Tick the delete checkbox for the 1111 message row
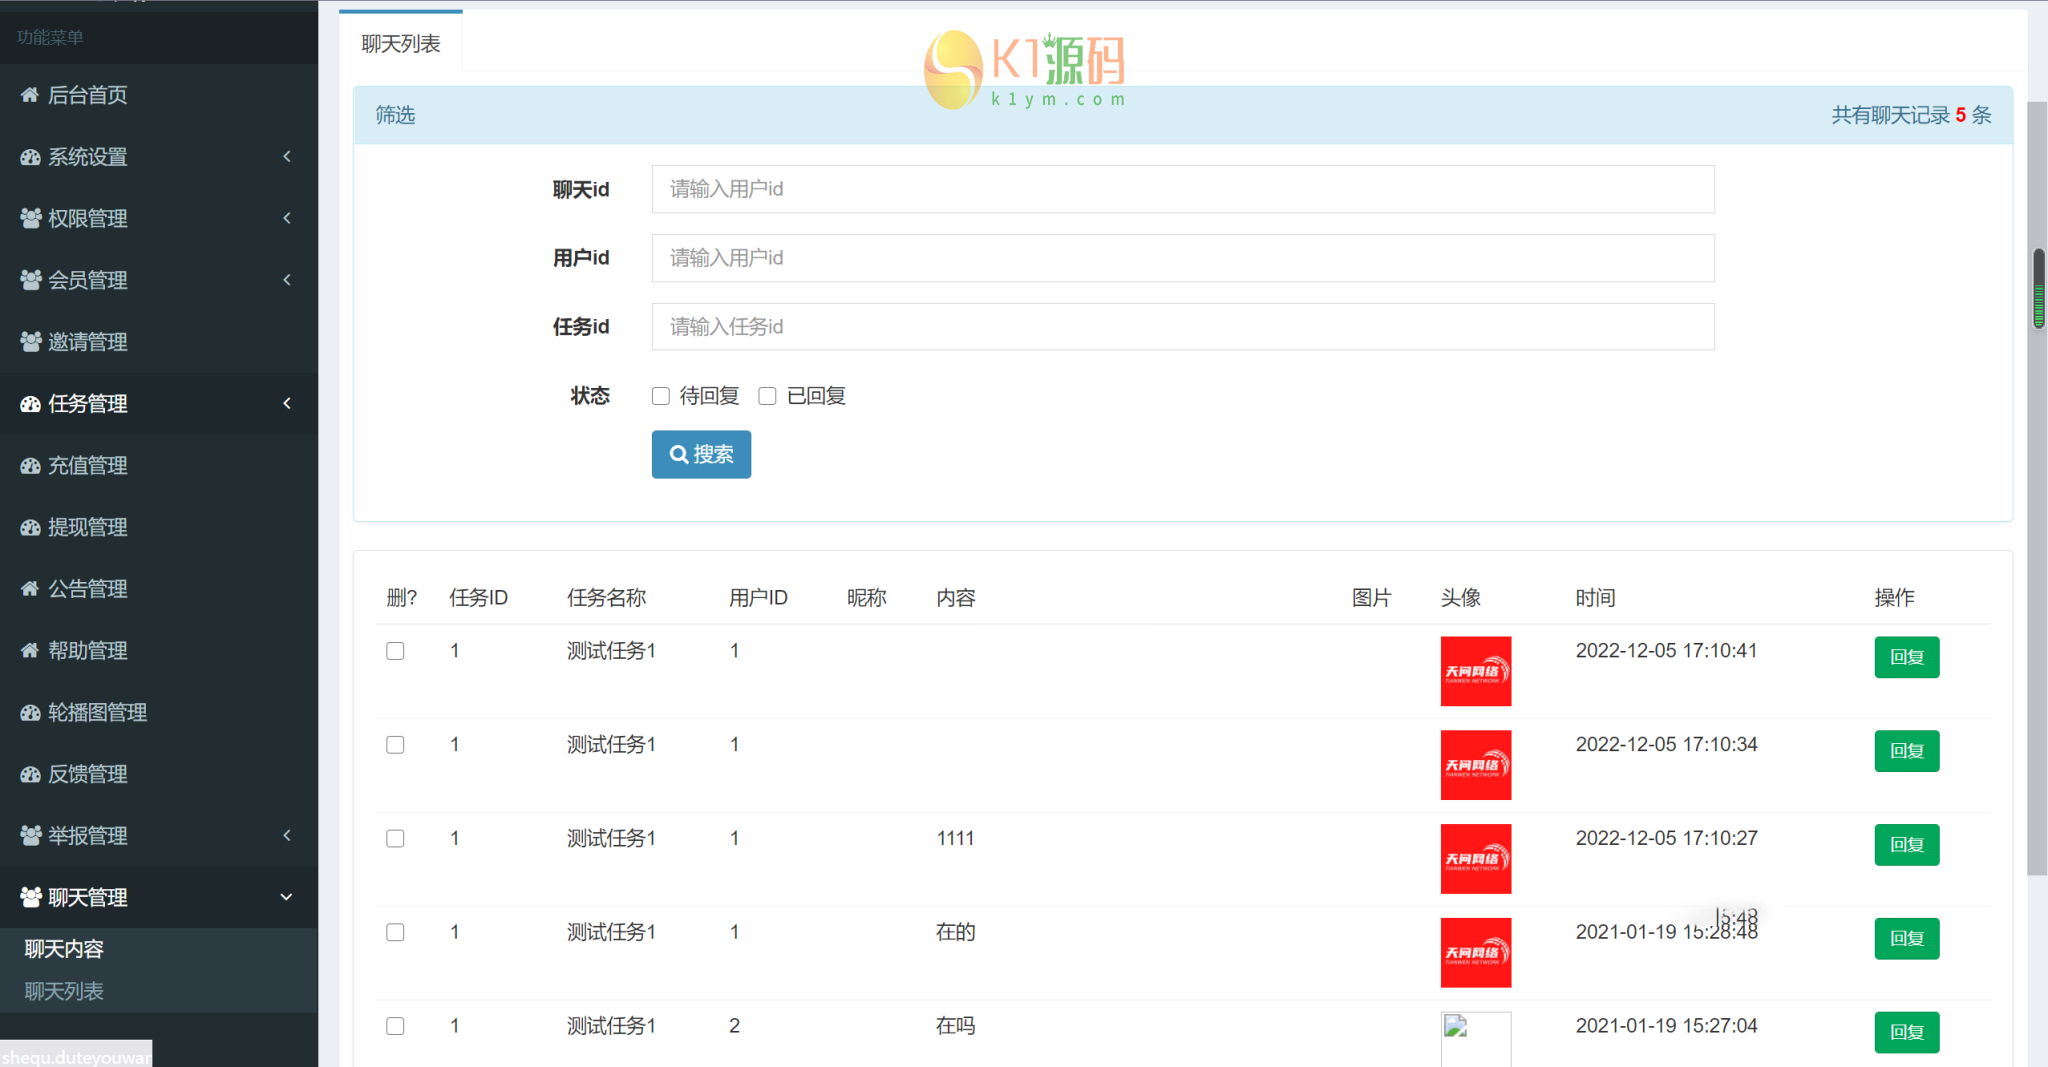This screenshot has width=2048, height=1067. click(395, 839)
